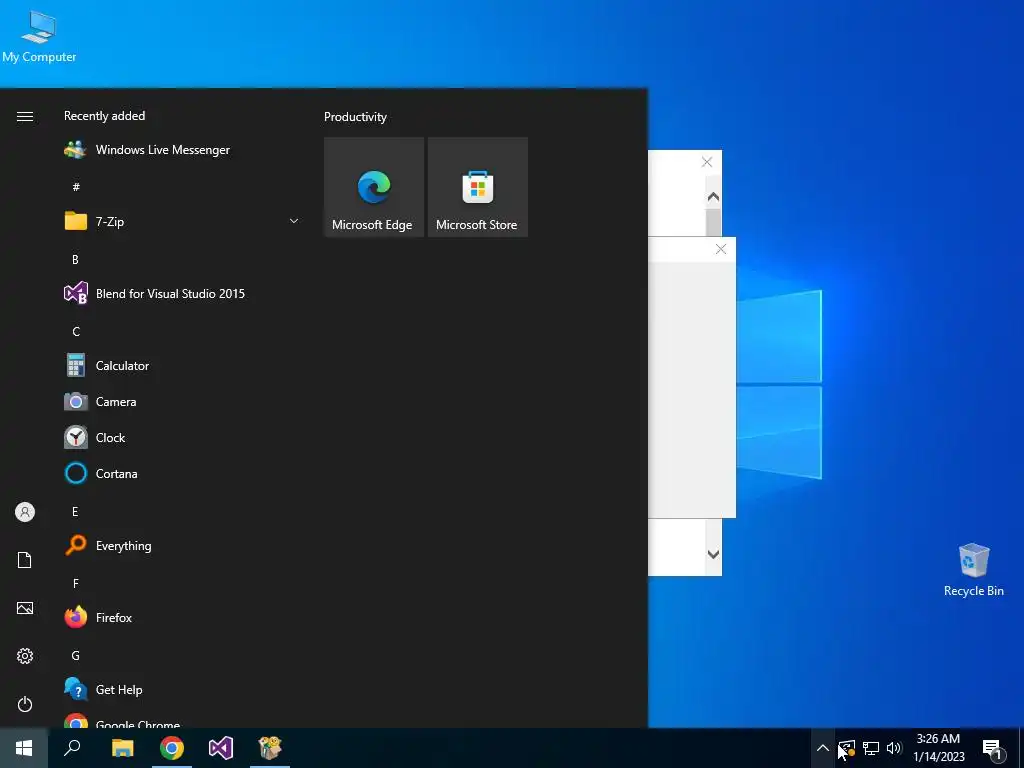Open the network icon in system tray
The image size is (1024, 768).
(x=871, y=748)
